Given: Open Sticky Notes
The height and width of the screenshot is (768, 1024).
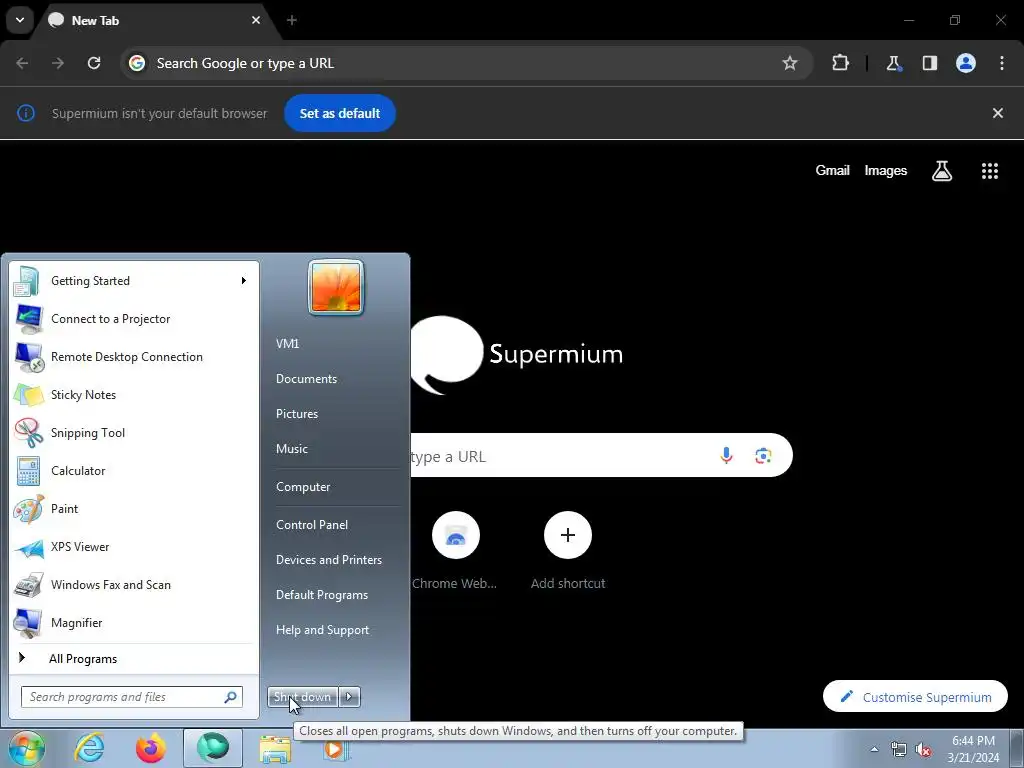Looking at the screenshot, I should click(133, 394).
